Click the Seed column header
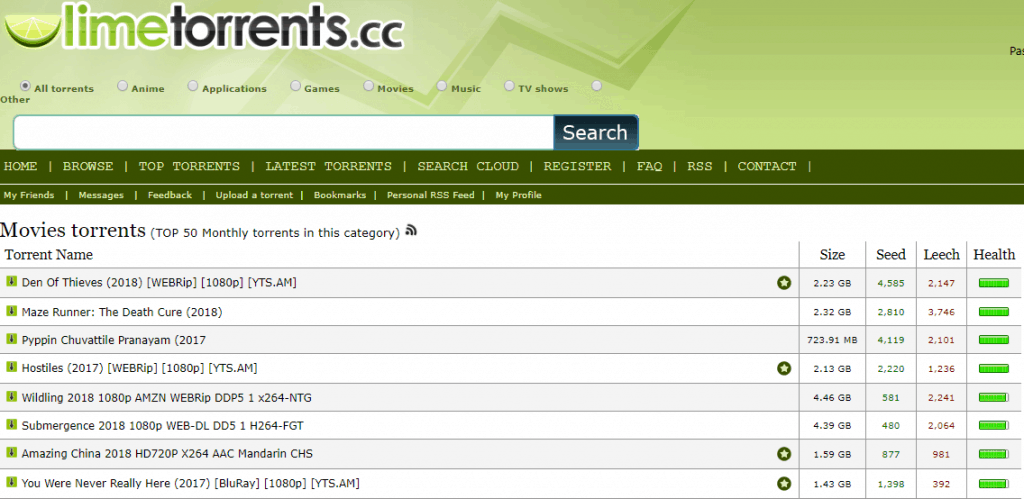The image size is (1024, 499). (891, 255)
